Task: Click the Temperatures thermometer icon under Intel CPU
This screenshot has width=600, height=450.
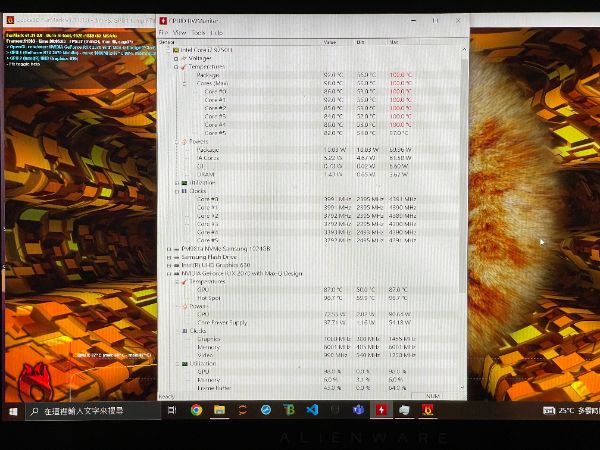Action: (184, 67)
